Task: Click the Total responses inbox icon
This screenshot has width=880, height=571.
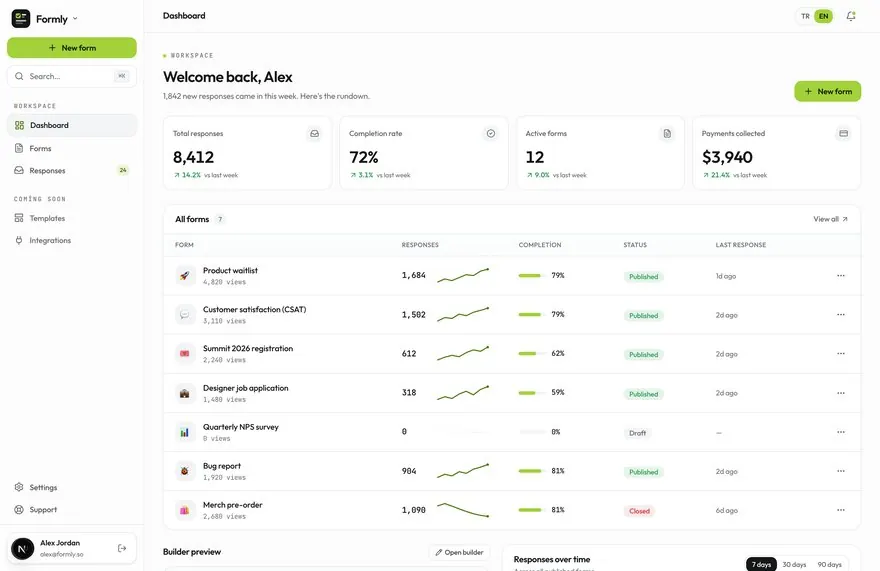Action: (x=314, y=134)
